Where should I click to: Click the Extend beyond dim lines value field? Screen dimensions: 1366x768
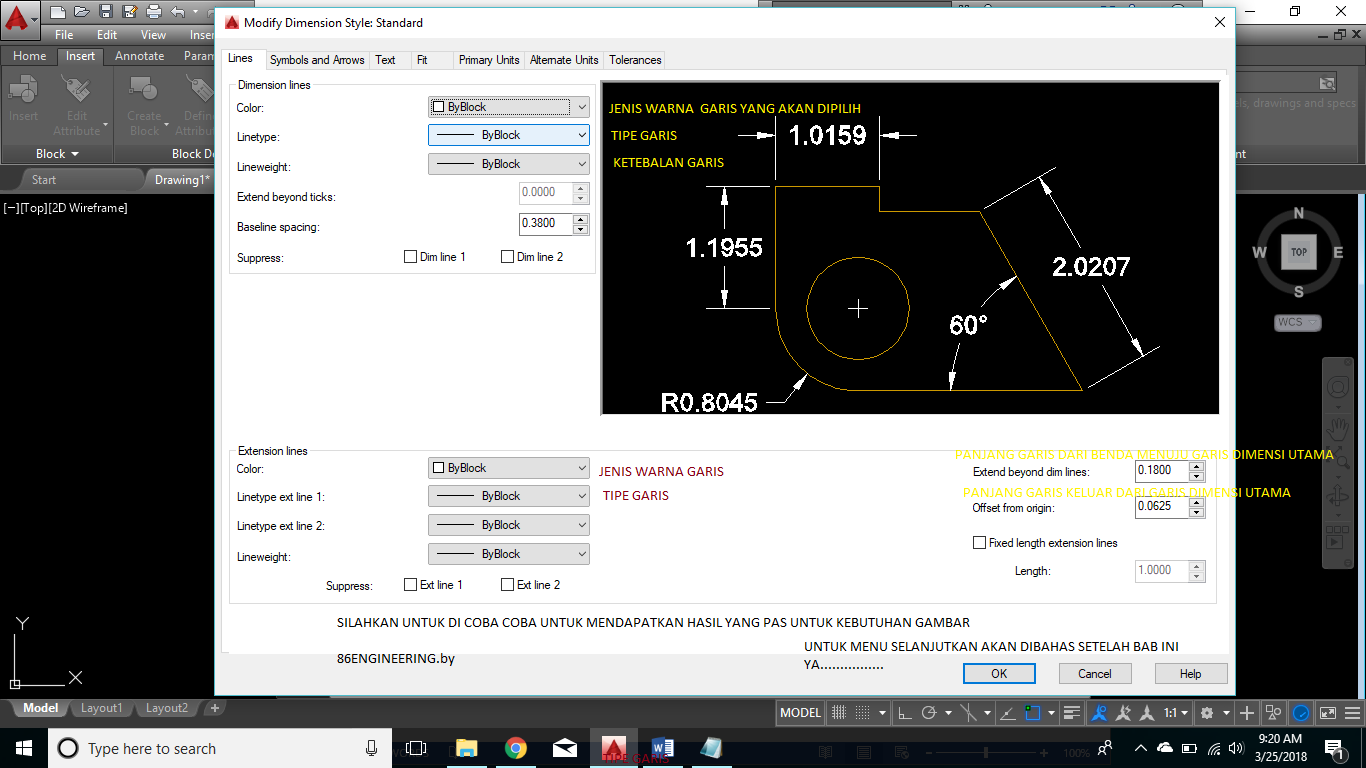click(x=1162, y=471)
